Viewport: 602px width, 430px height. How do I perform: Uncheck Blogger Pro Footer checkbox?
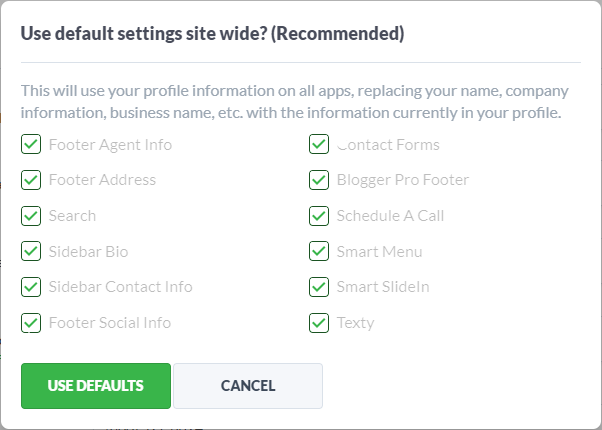click(x=319, y=180)
